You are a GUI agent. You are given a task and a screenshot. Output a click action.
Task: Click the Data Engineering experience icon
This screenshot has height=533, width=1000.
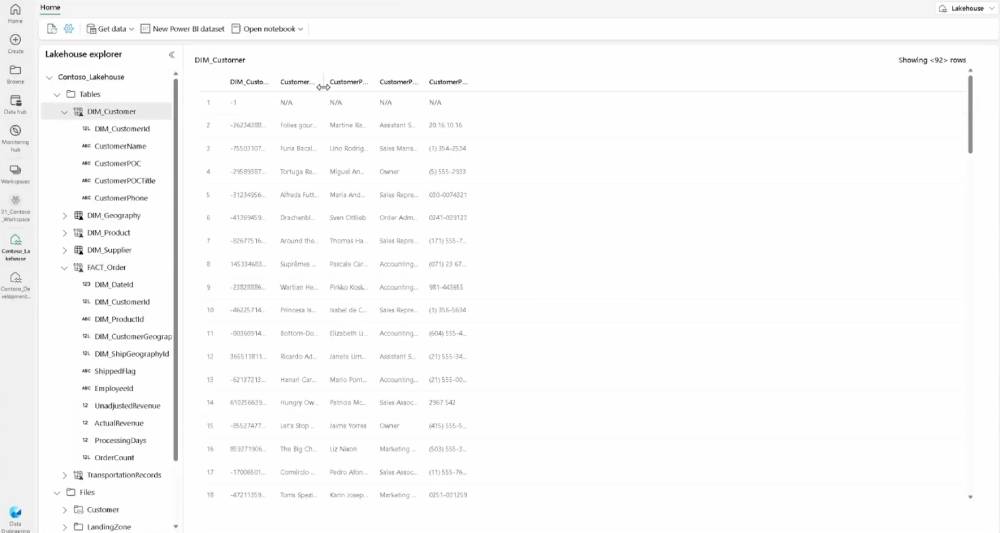tap(15, 513)
